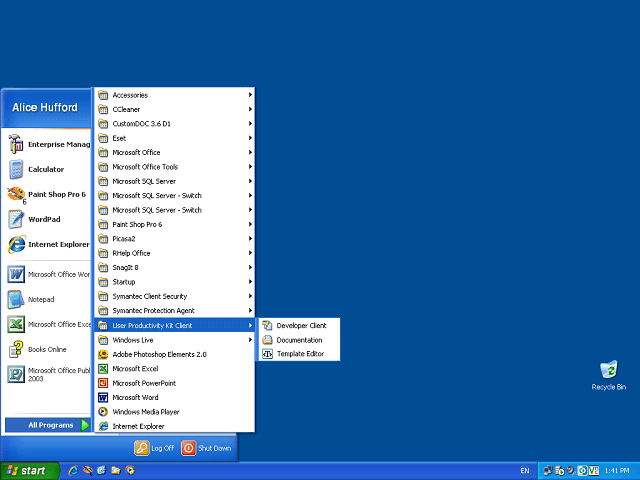Click the Start button
The image size is (640, 480).
tap(30, 471)
